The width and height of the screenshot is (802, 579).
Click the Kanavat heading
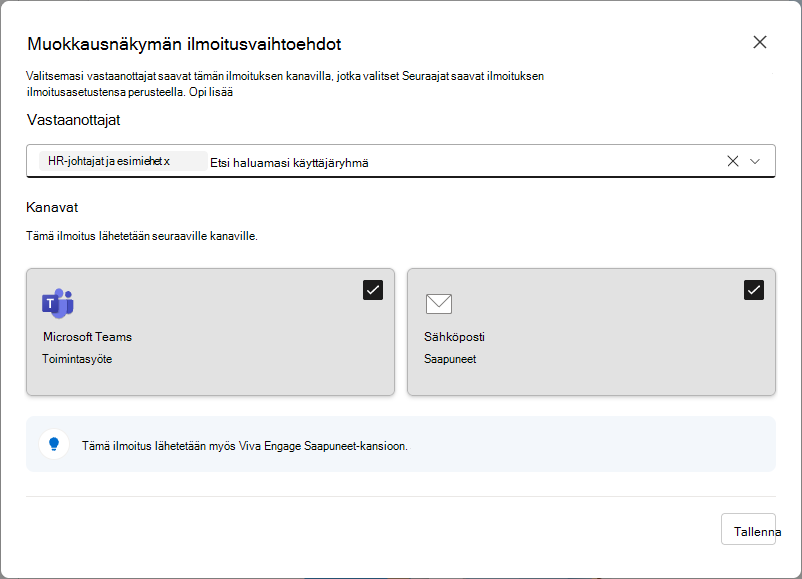pyautogui.click(x=52, y=207)
